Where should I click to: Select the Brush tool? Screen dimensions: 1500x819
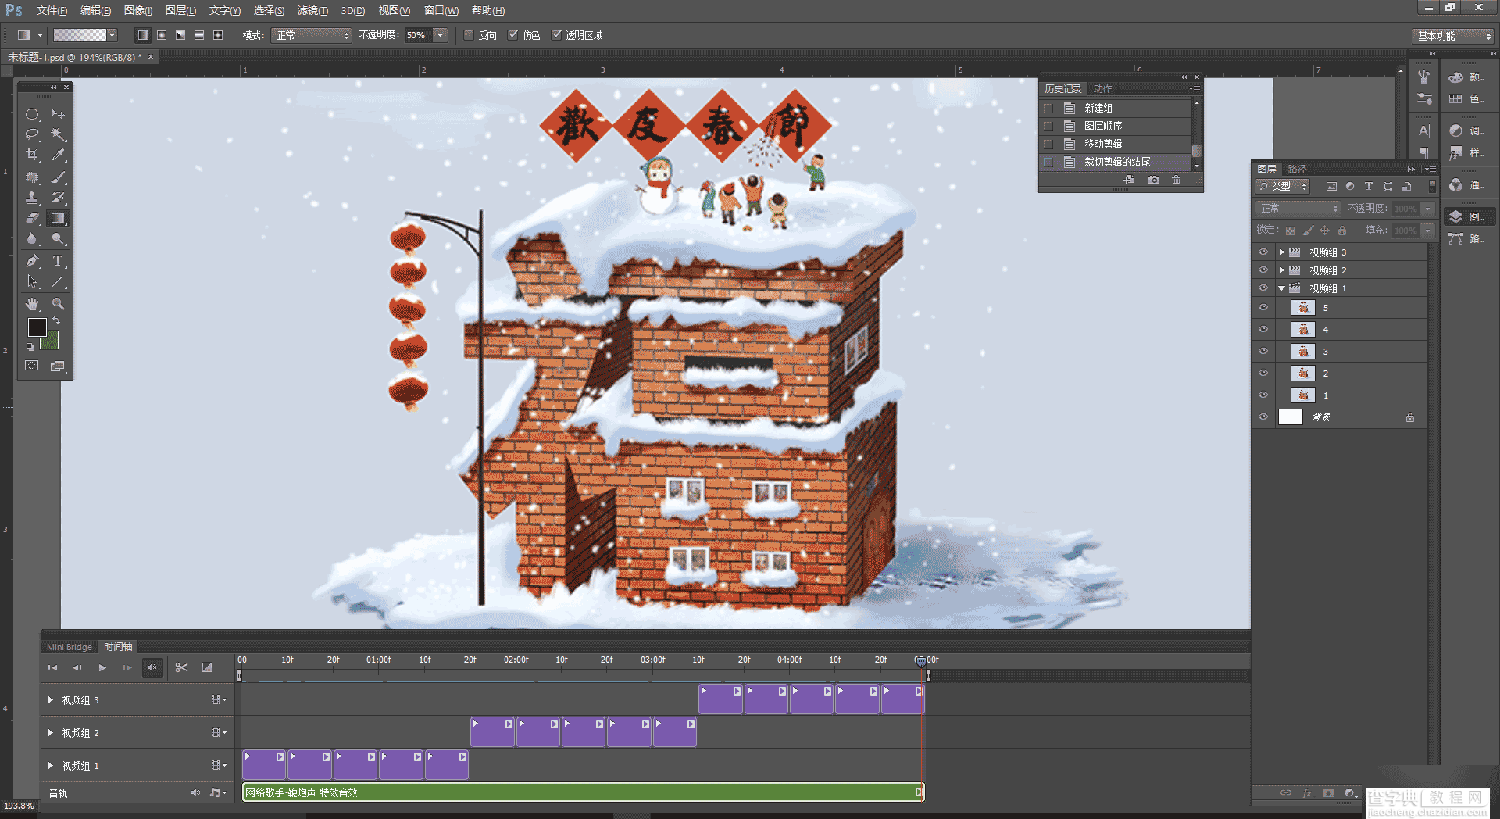[x=58, y=177]
